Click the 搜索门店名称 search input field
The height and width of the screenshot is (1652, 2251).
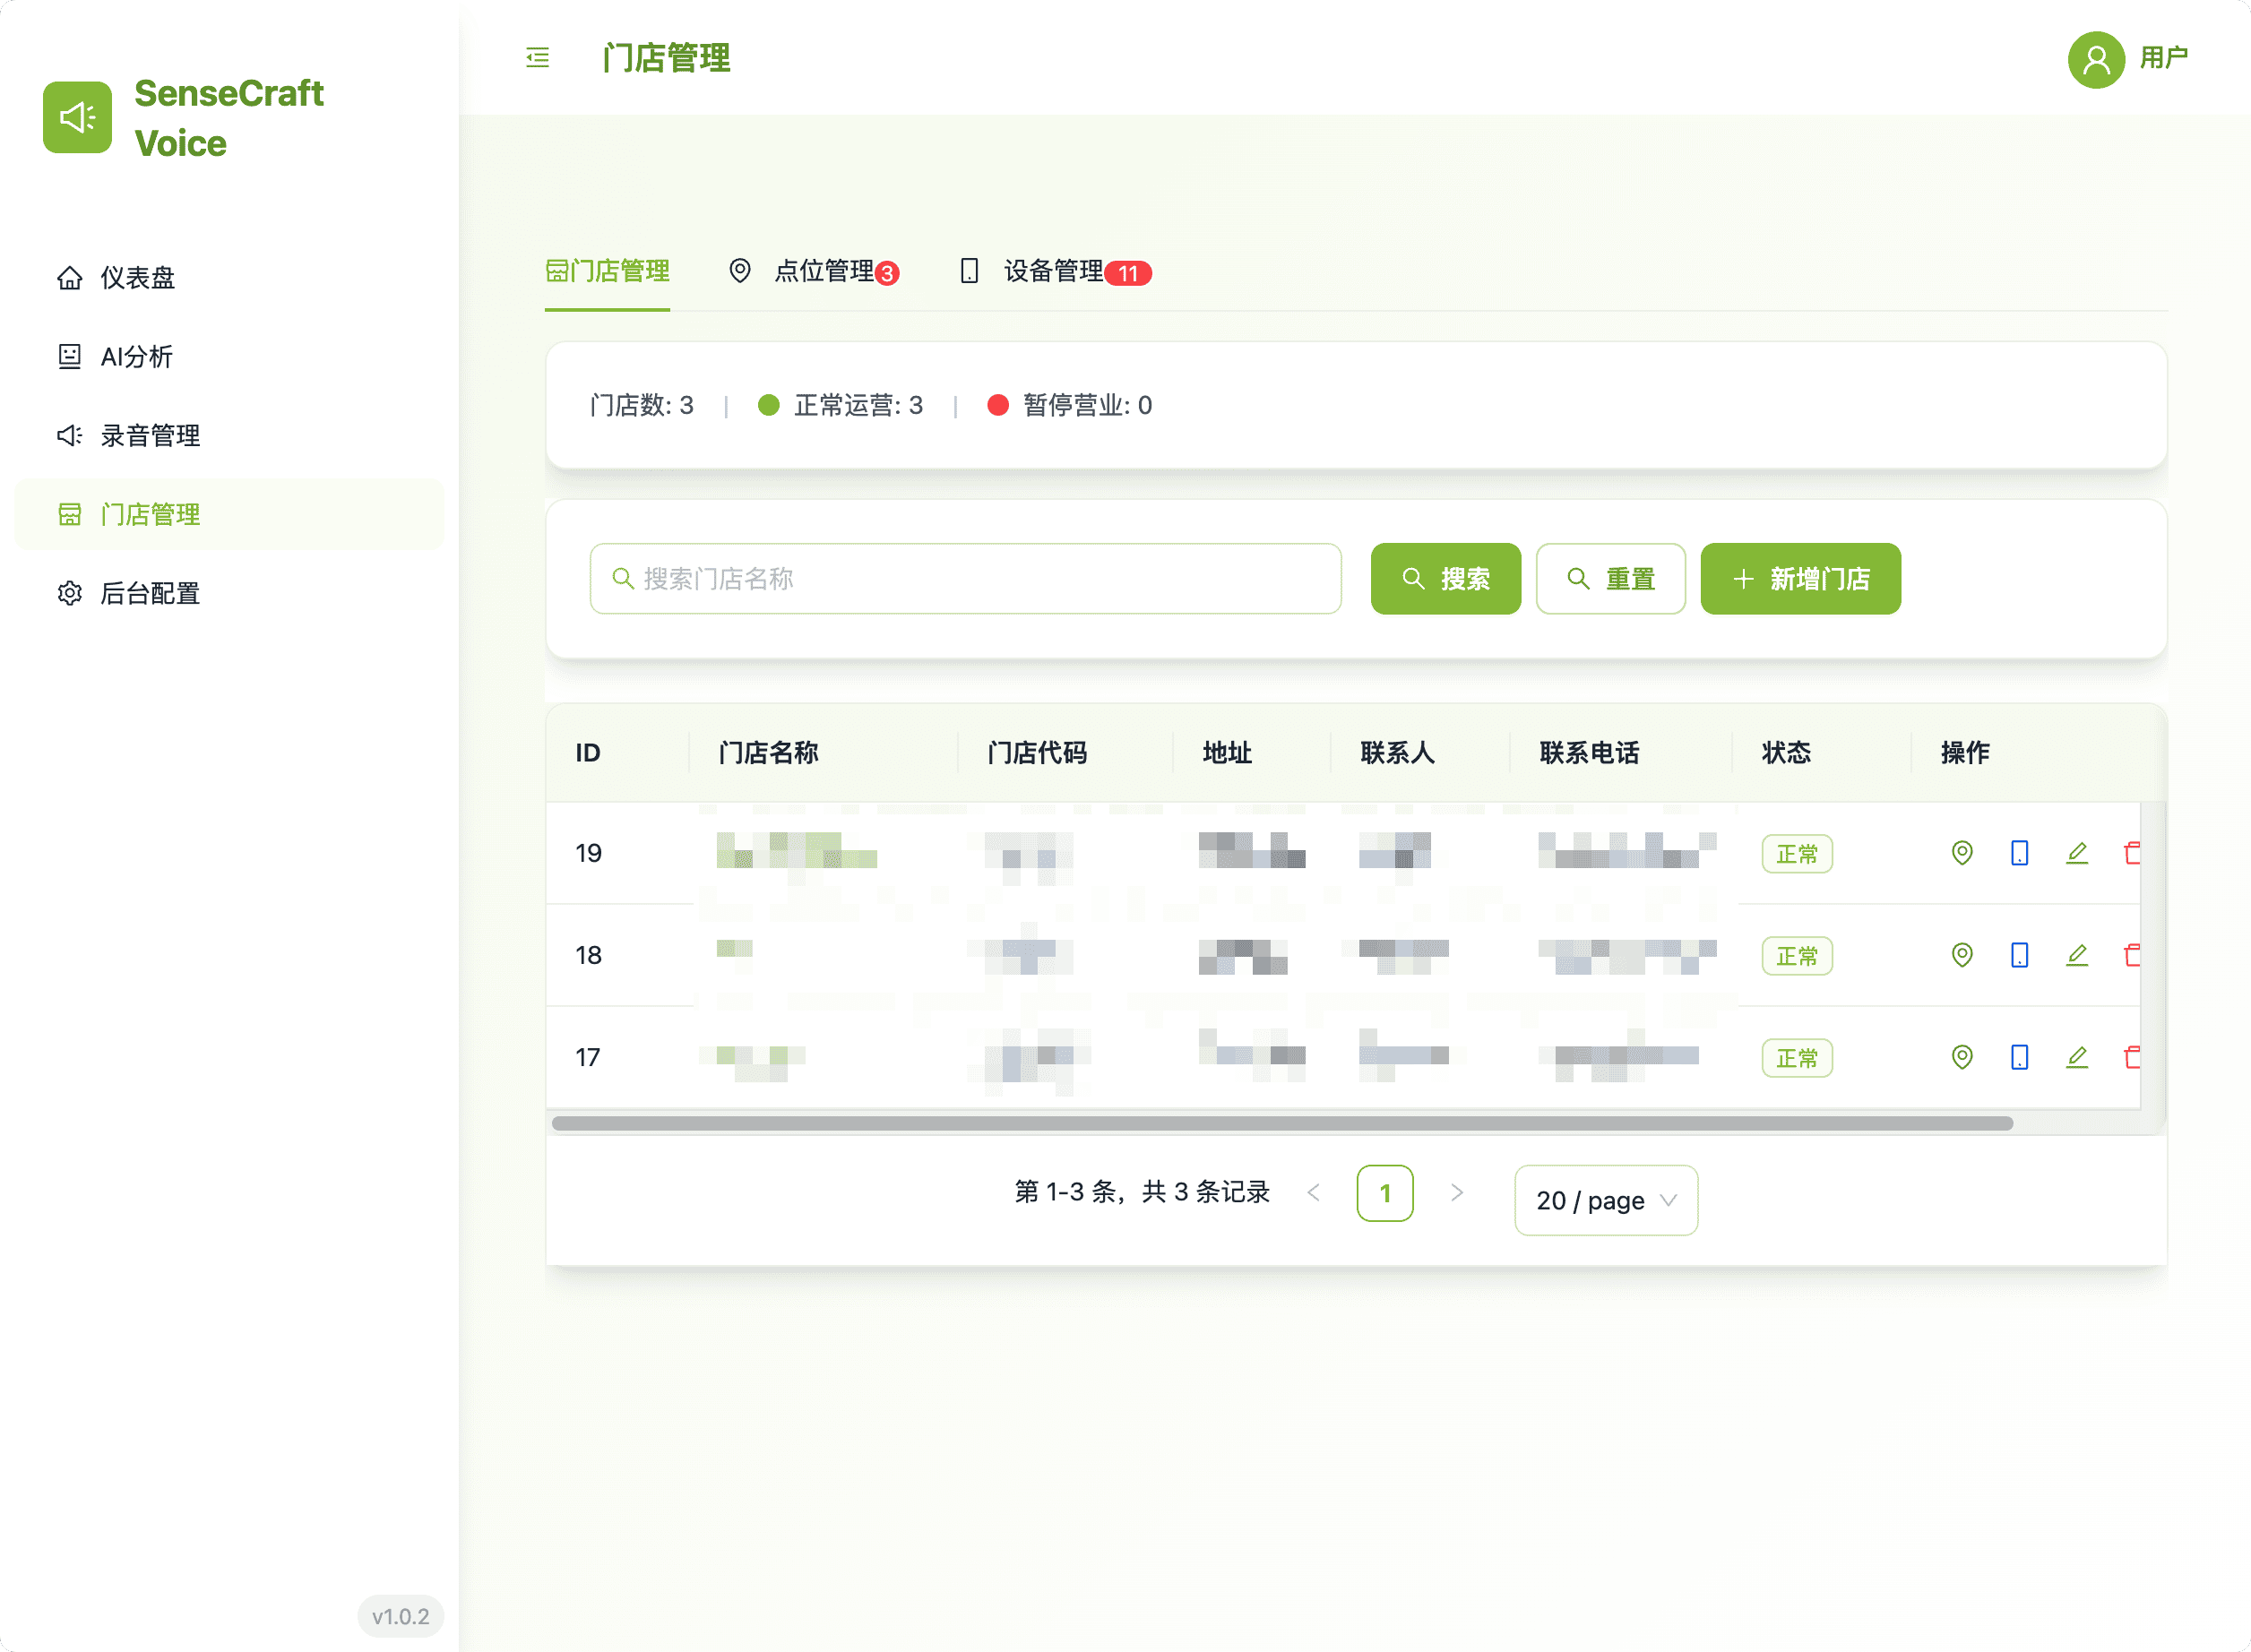965,578
